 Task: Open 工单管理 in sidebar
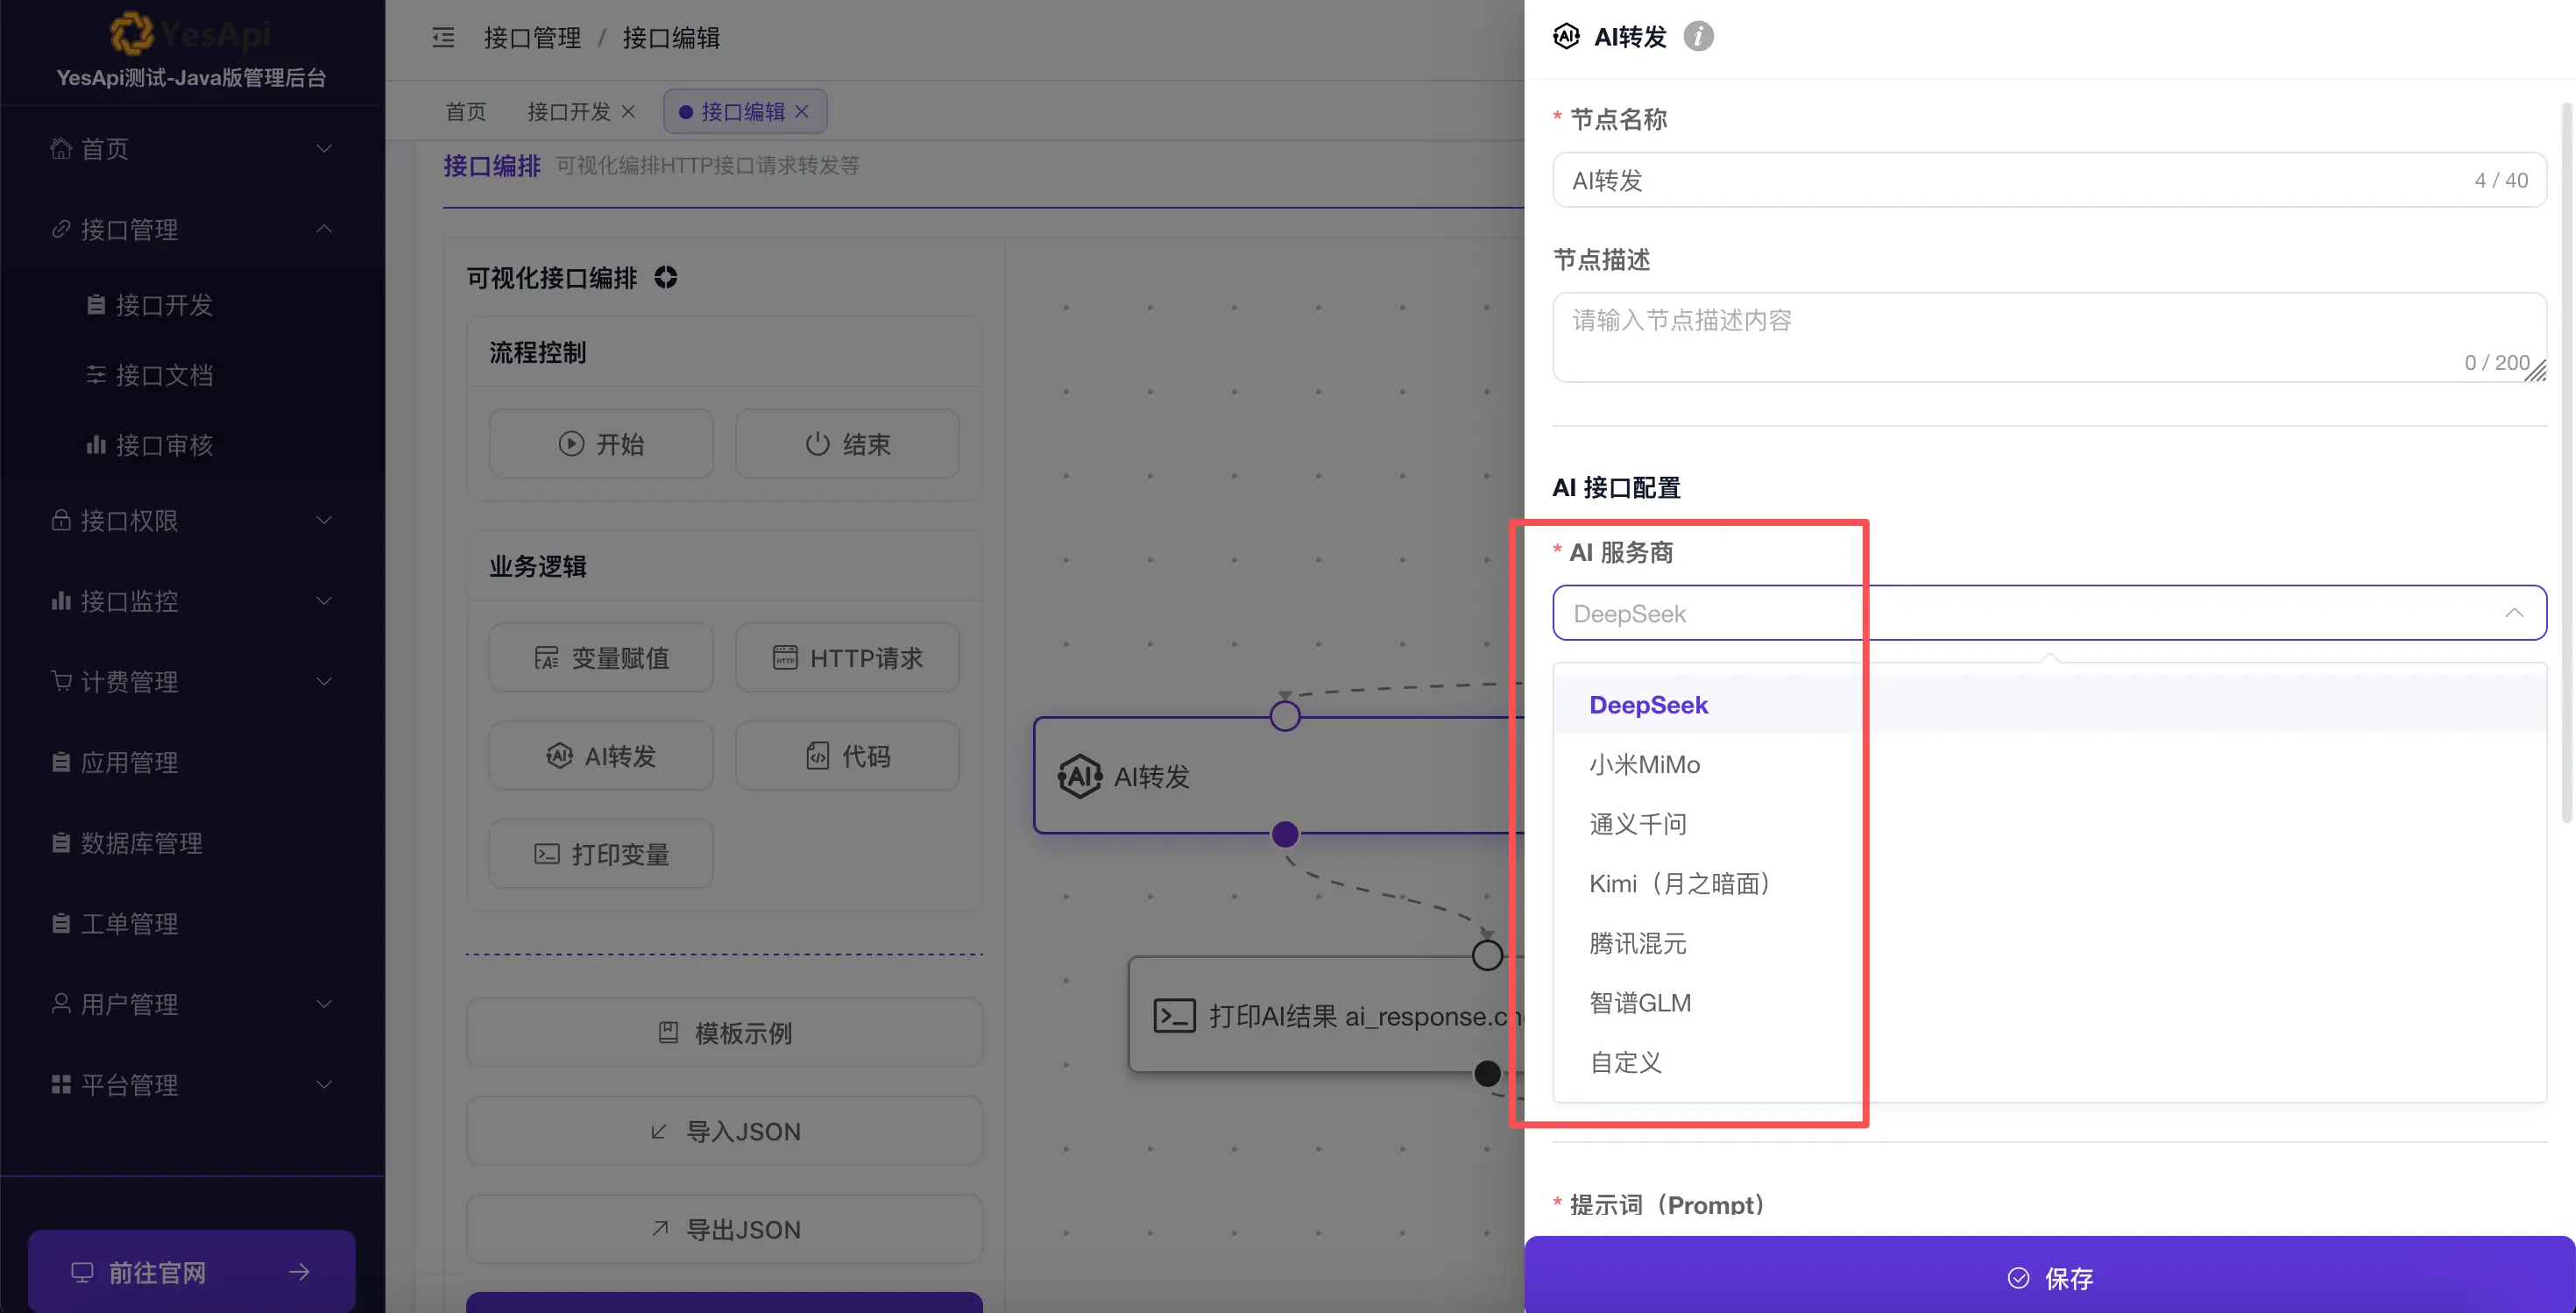[192, 923]
